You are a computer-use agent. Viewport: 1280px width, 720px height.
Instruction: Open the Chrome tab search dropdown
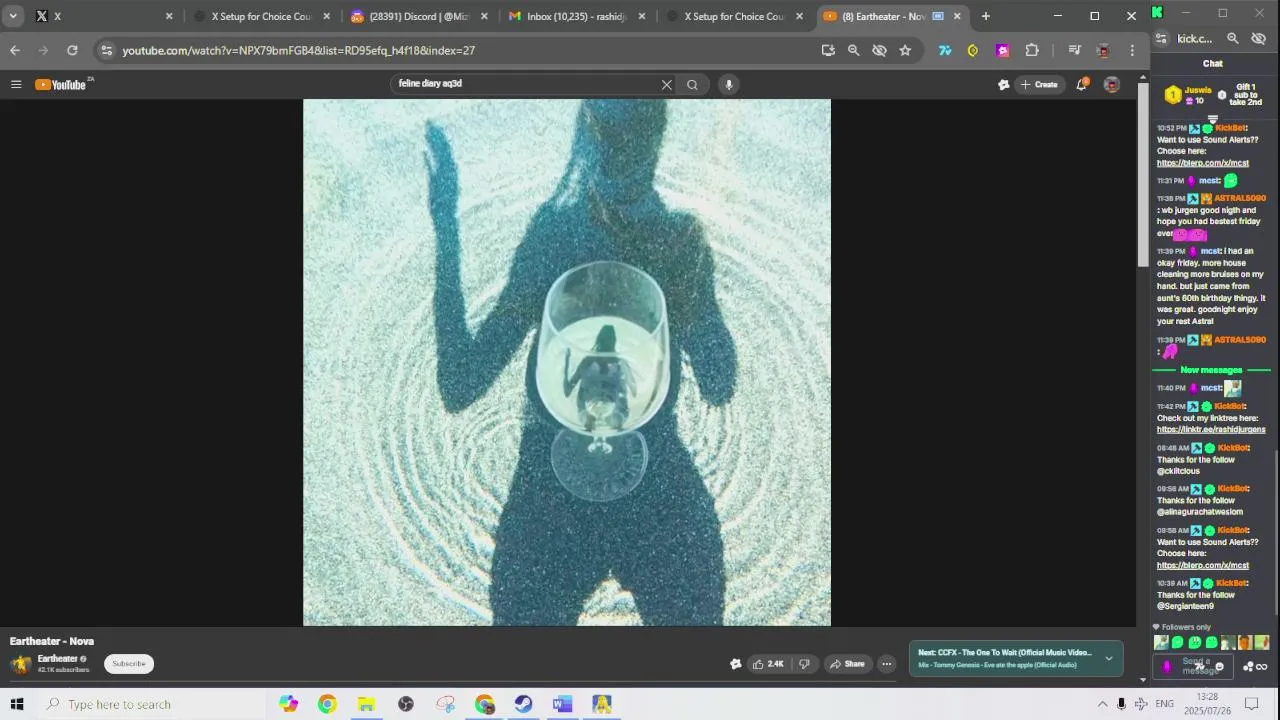(x=13, y=16)
